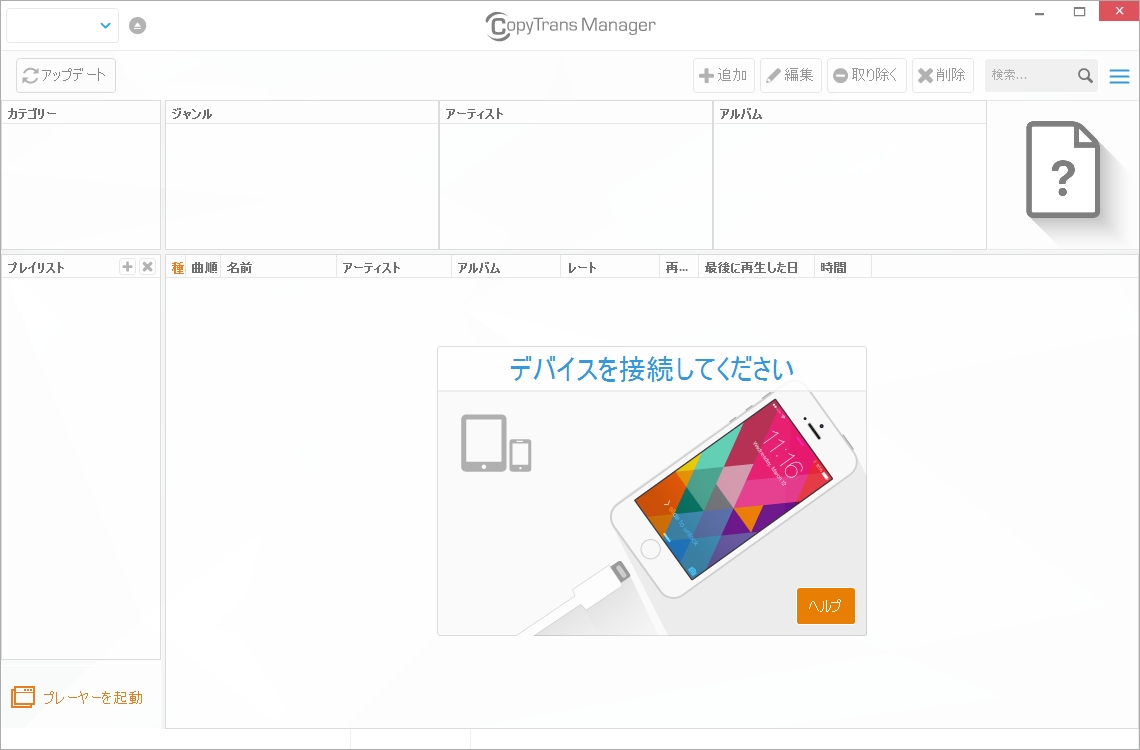1140x750 pixels.
Task: Click the X icon beside プレイリスト plus icon
Action: point(146,266)
